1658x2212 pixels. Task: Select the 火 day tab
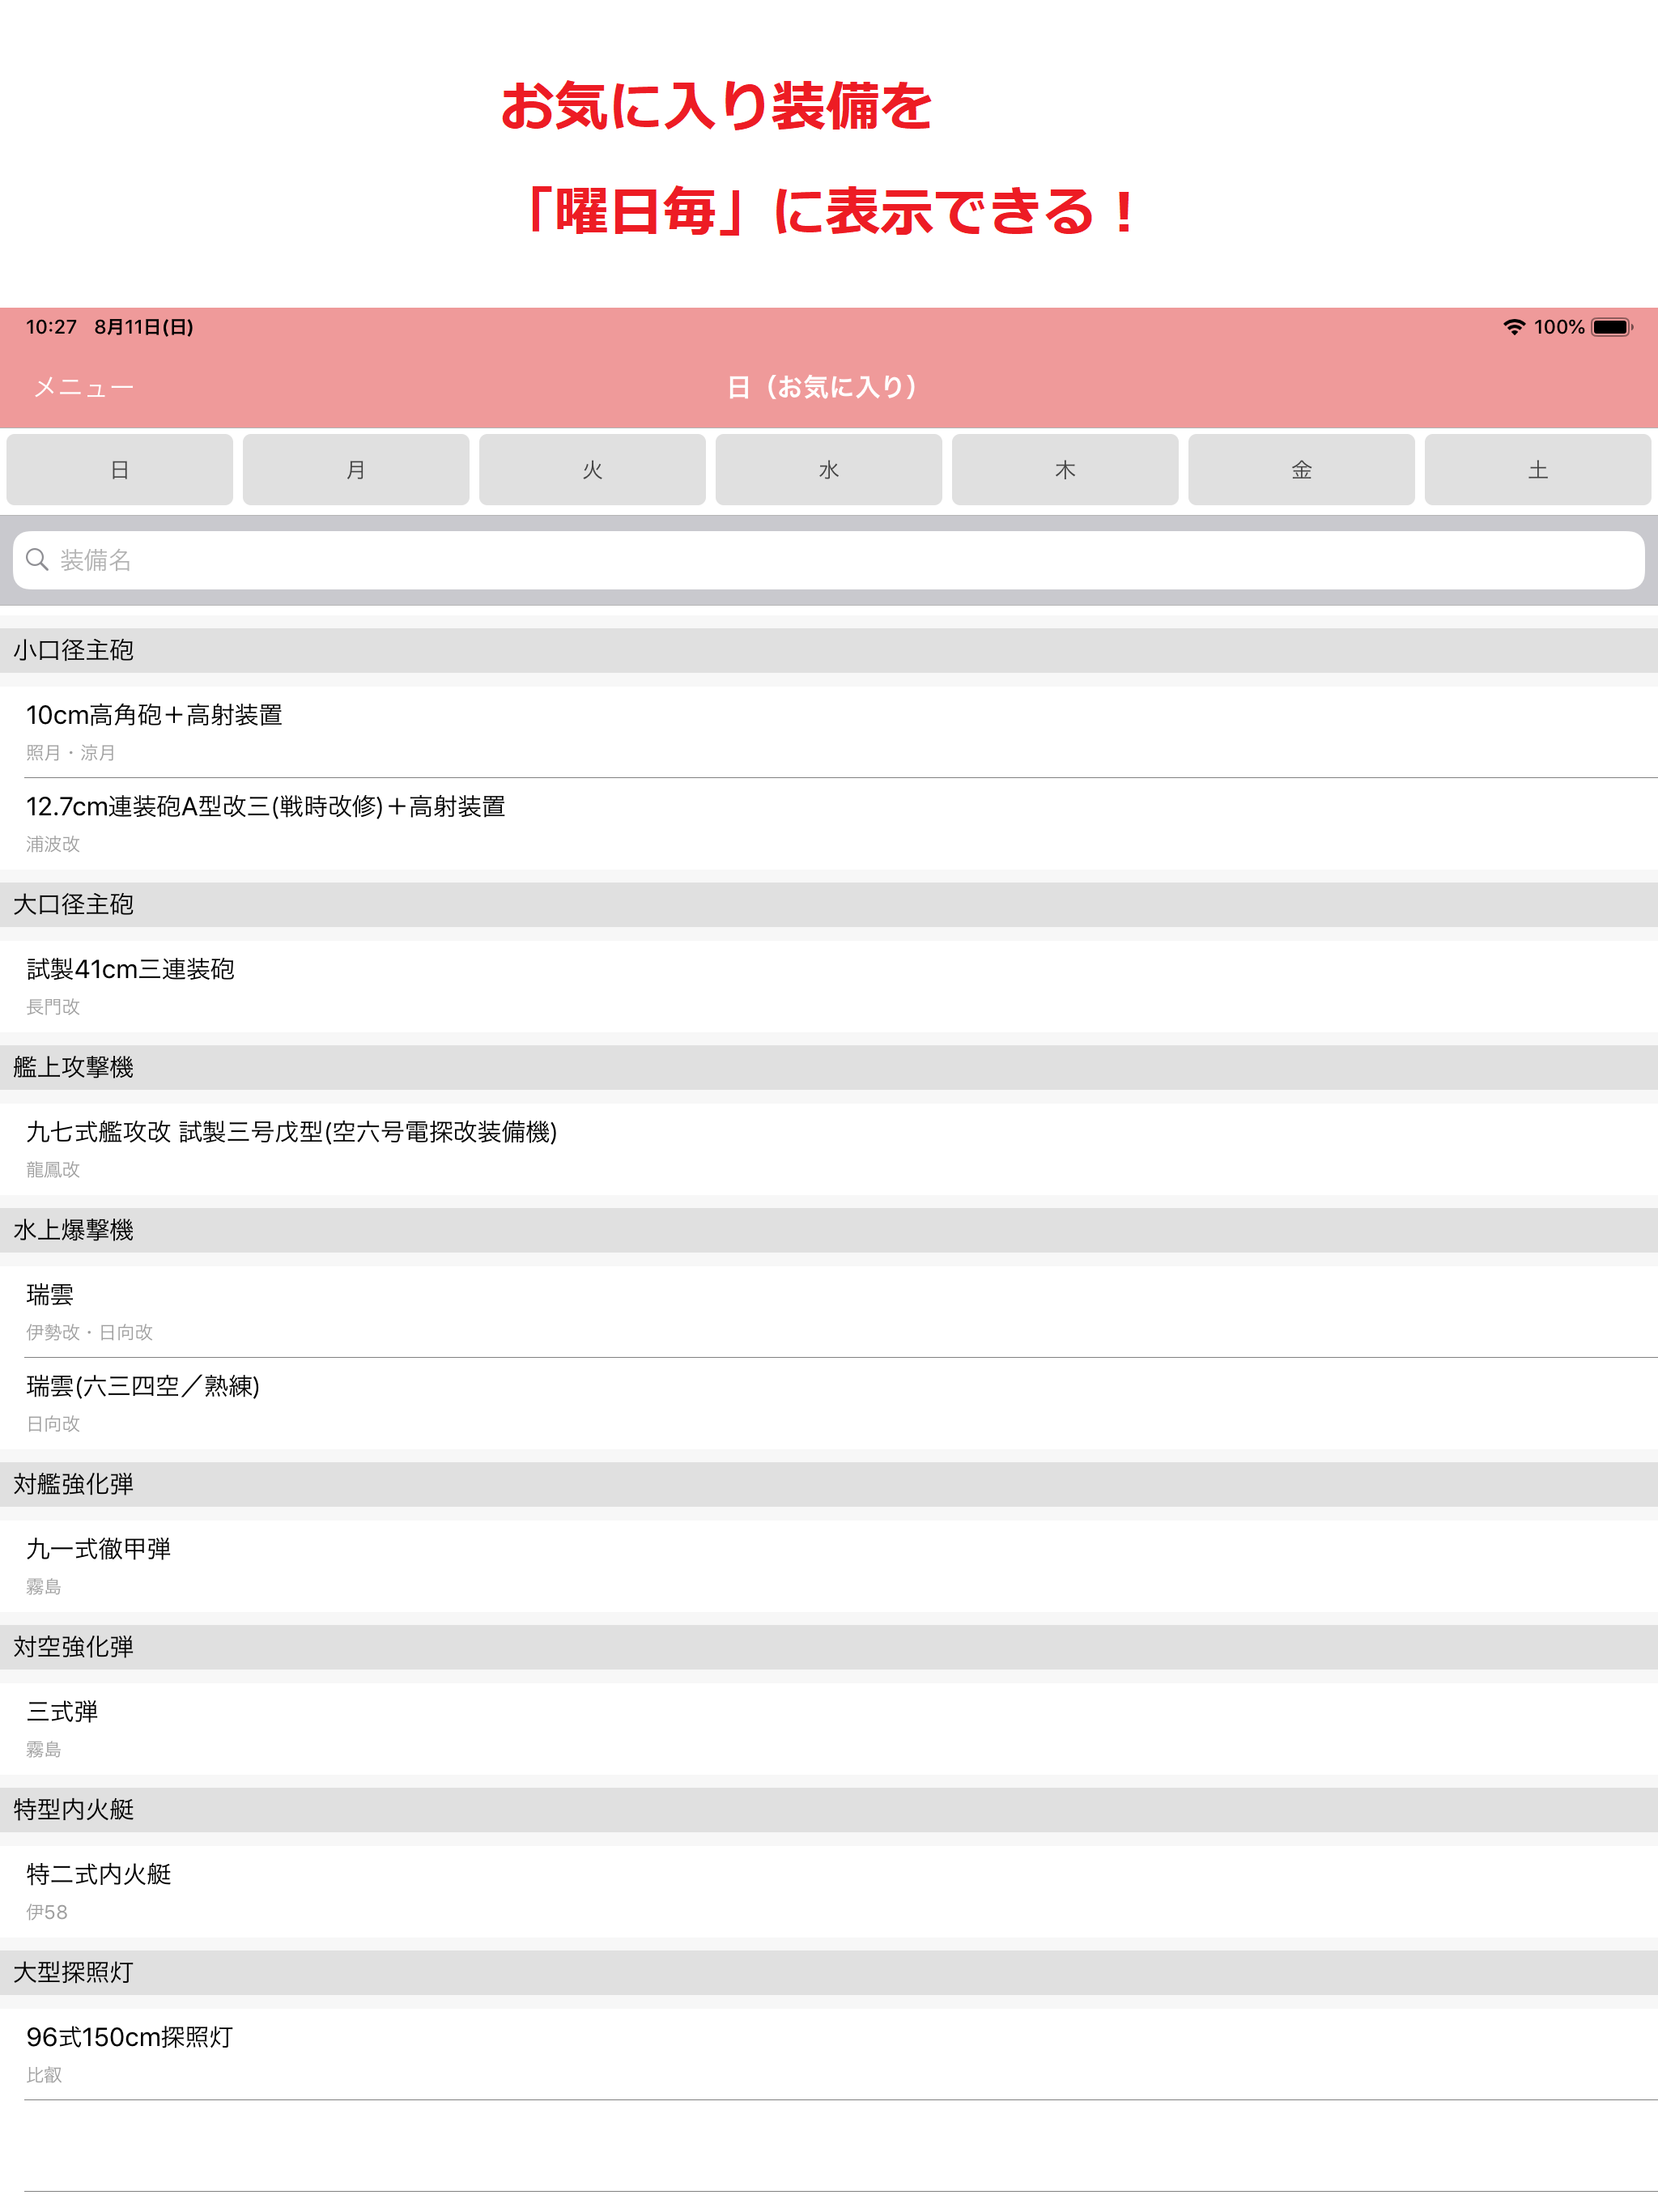pos(592,470)
